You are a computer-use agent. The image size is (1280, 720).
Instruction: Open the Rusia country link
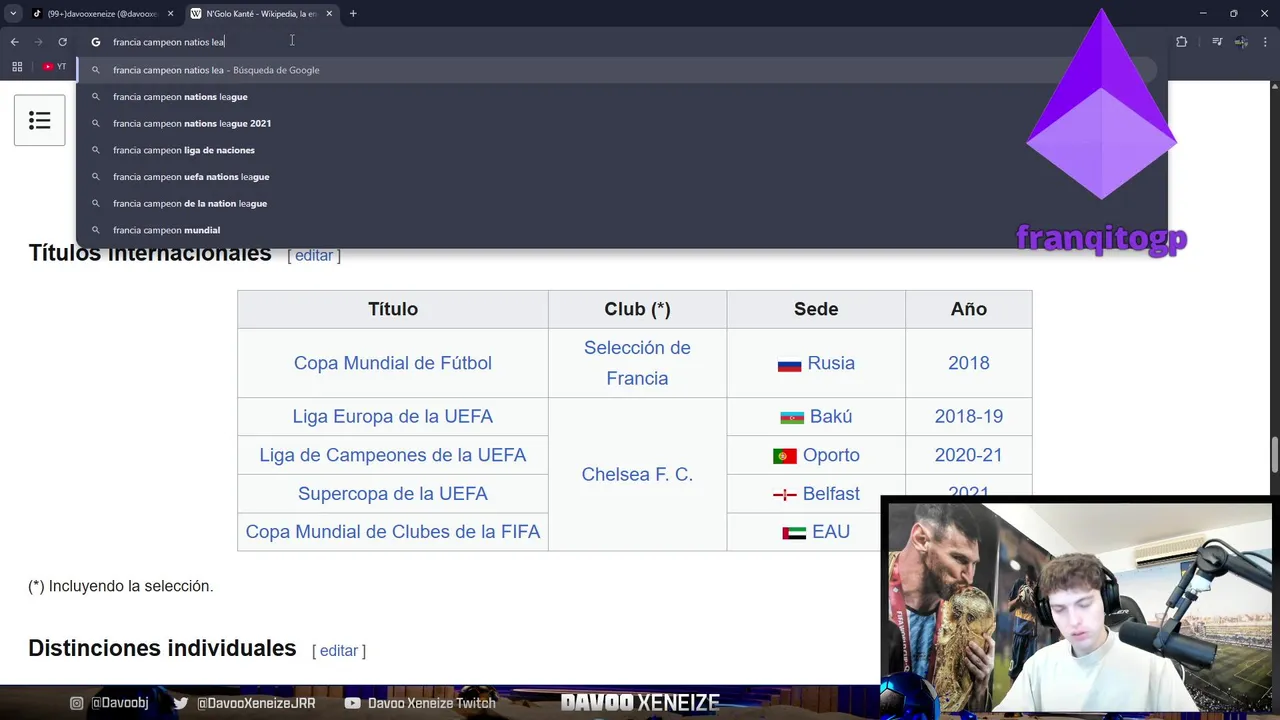tap(831, 363)
